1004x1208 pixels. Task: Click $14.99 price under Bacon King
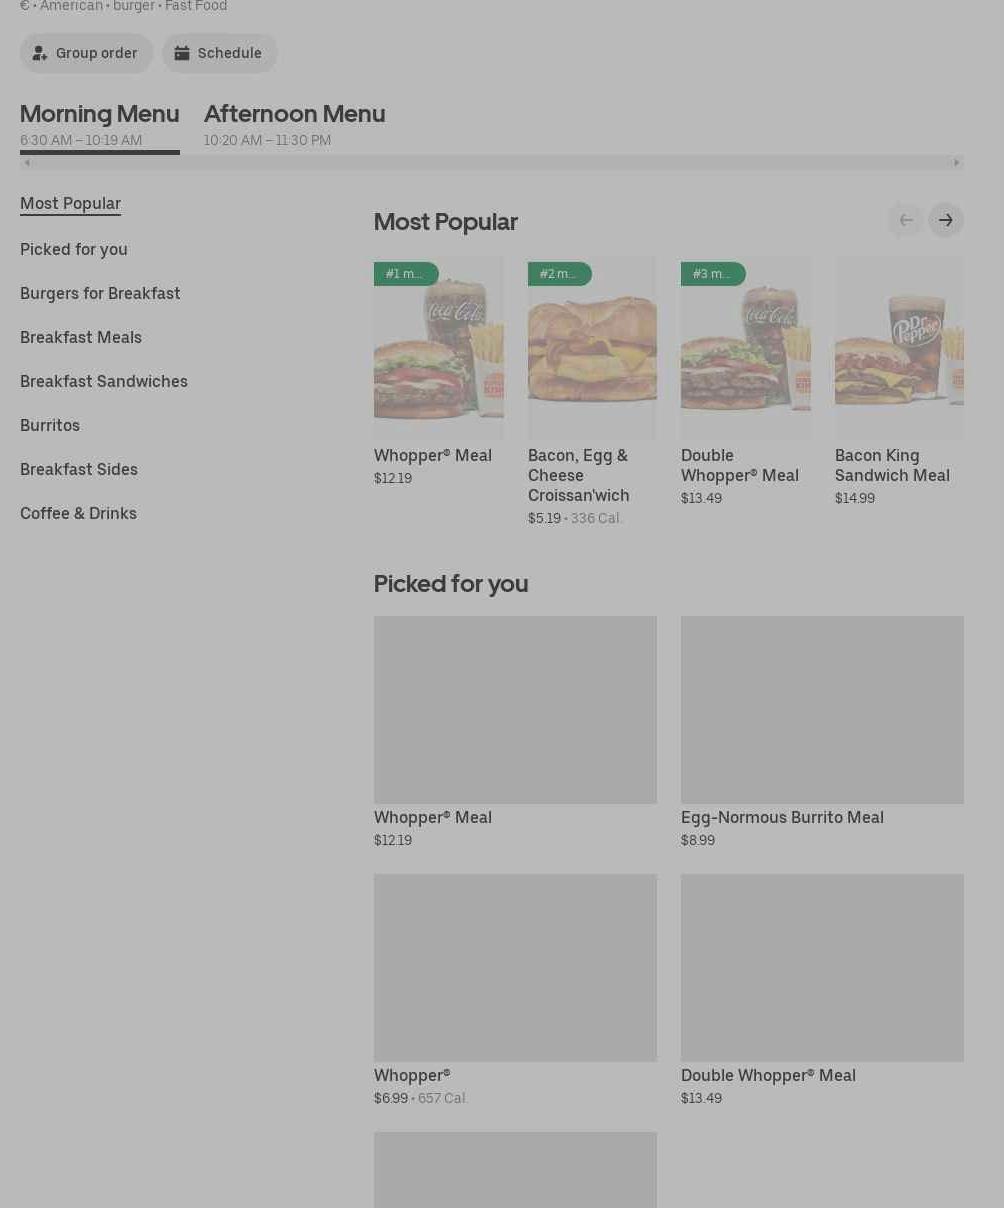point(855,498)
